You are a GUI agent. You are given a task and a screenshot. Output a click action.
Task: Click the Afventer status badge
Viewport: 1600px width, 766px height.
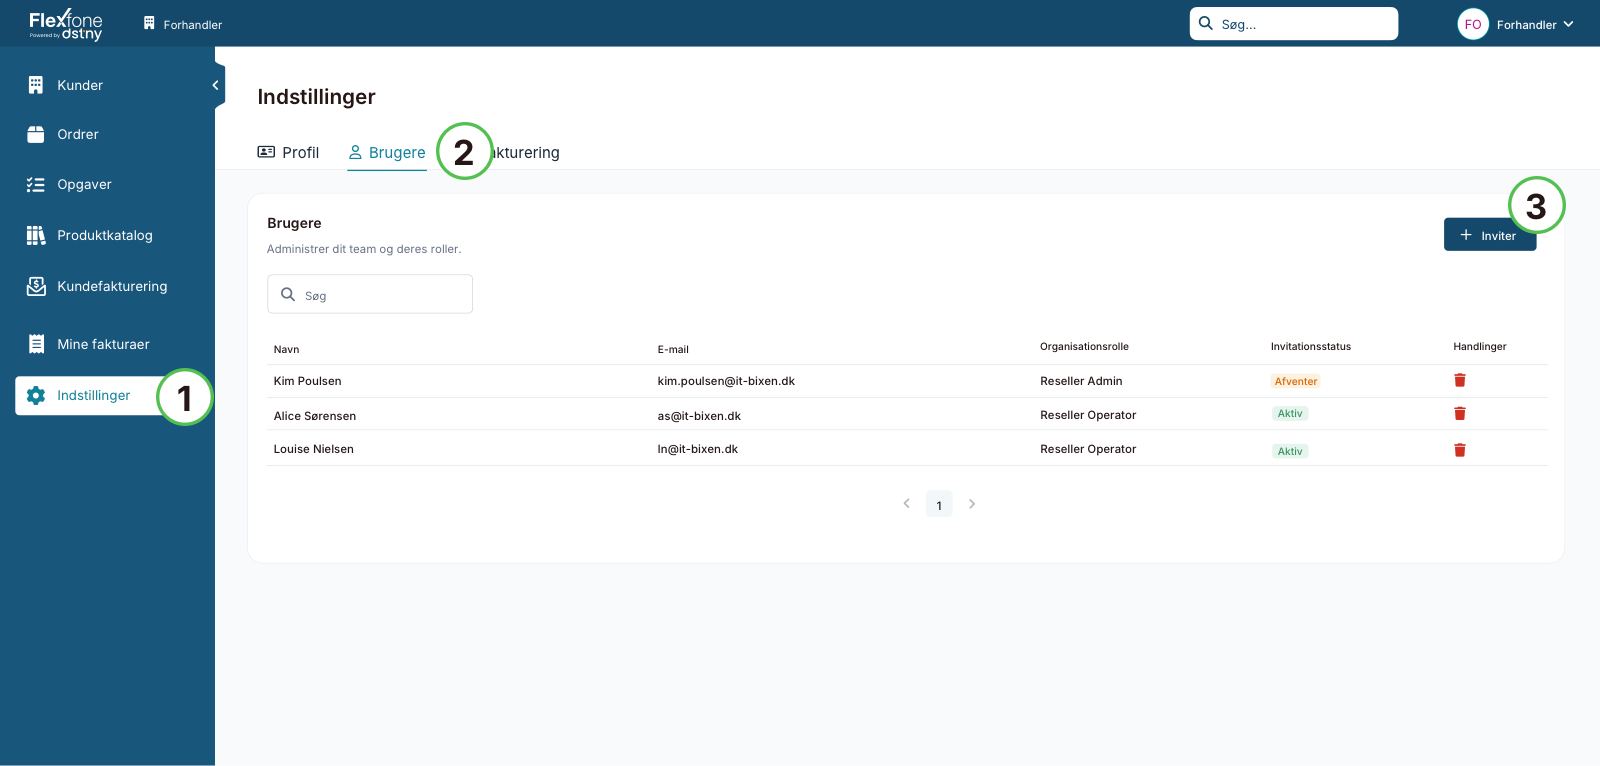click(1296, 381)
